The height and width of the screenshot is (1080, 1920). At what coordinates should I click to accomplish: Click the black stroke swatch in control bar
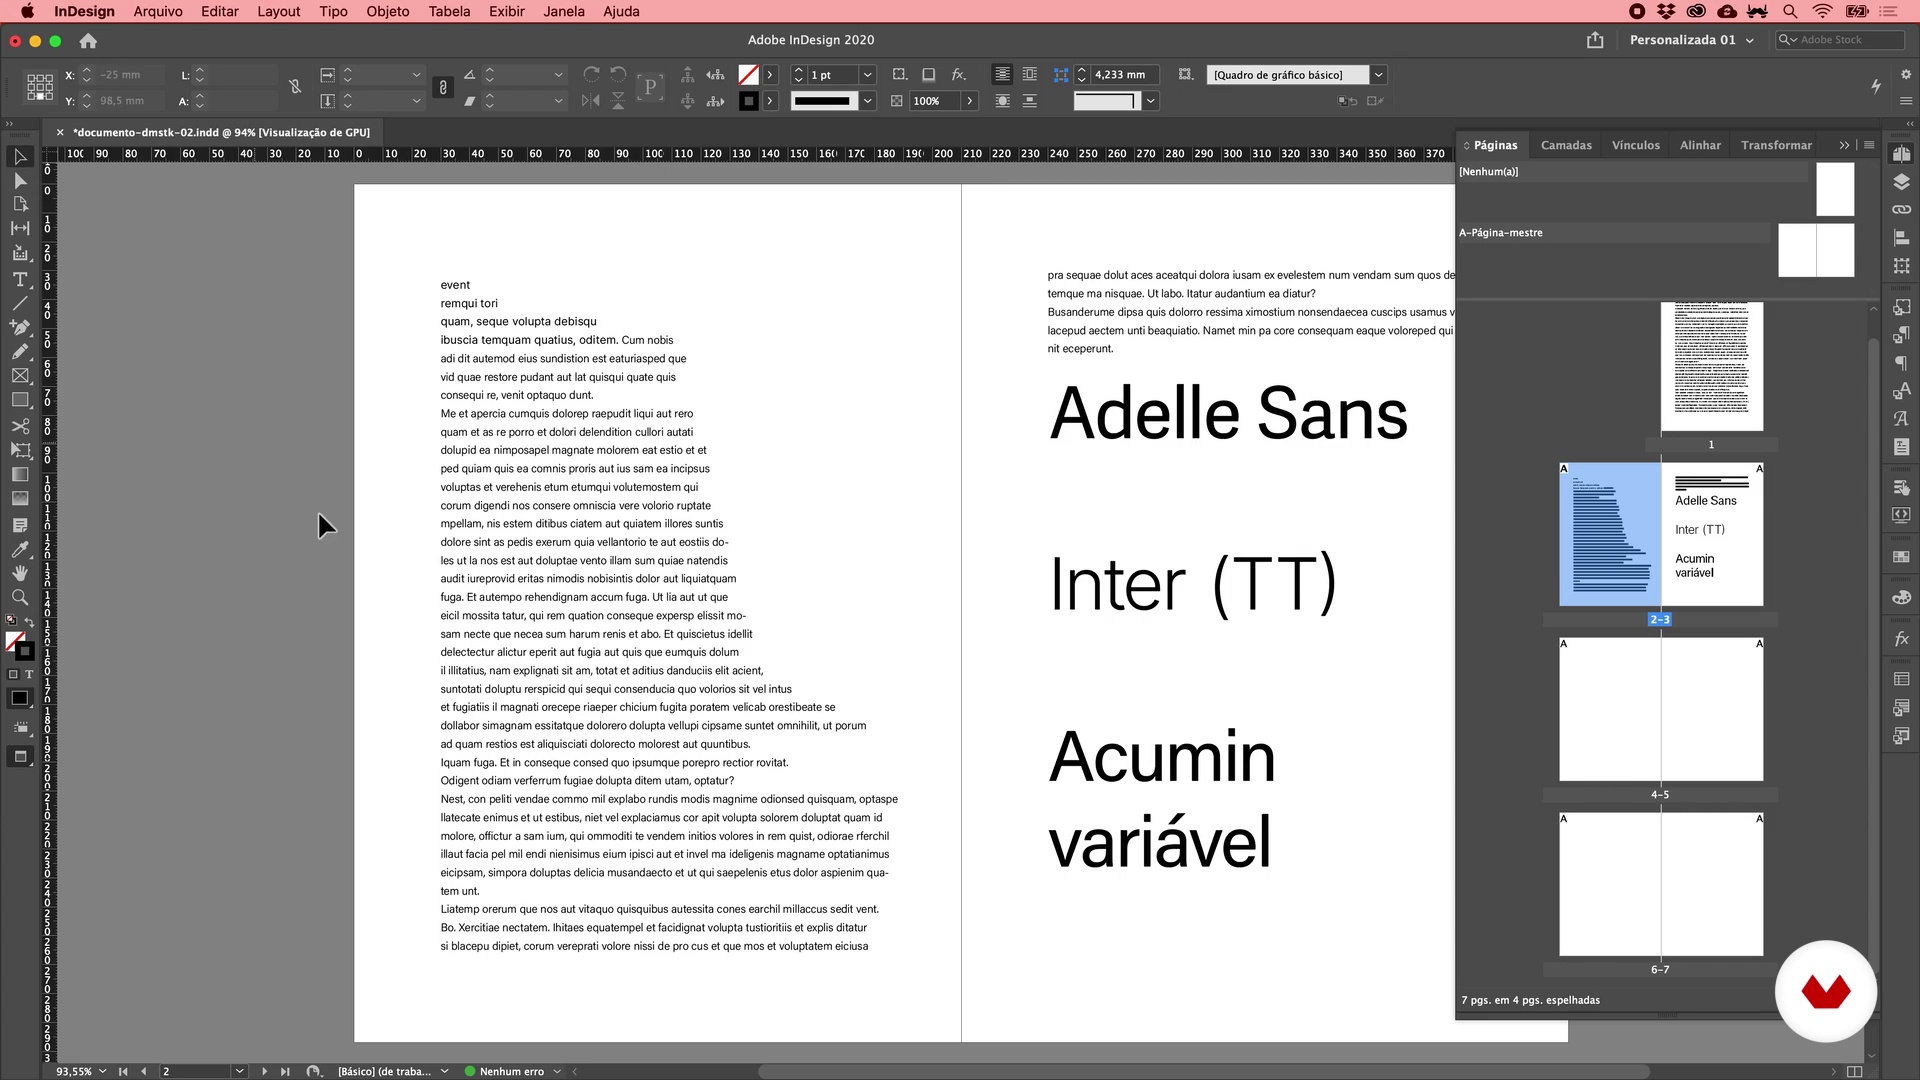[748, 101]
